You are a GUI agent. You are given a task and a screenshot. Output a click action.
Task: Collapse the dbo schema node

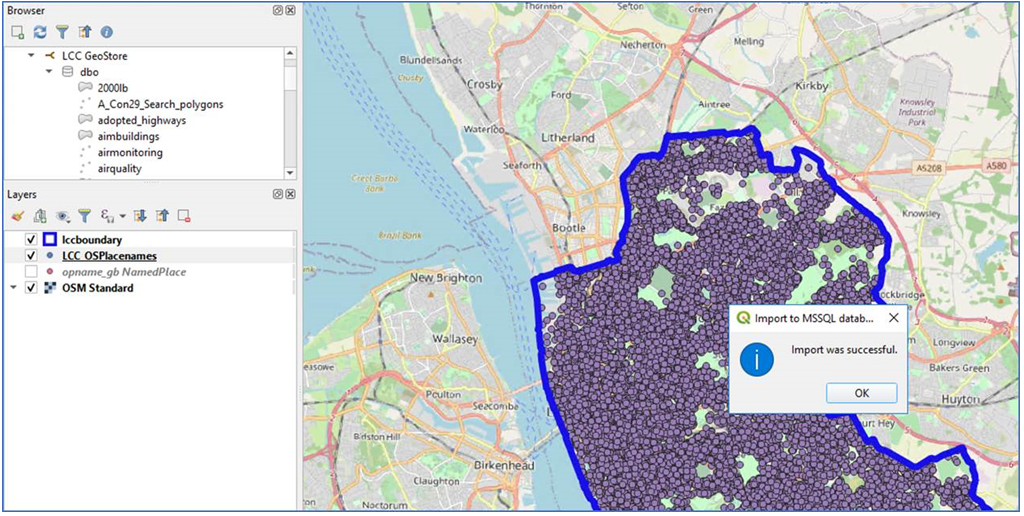[48, 72]
